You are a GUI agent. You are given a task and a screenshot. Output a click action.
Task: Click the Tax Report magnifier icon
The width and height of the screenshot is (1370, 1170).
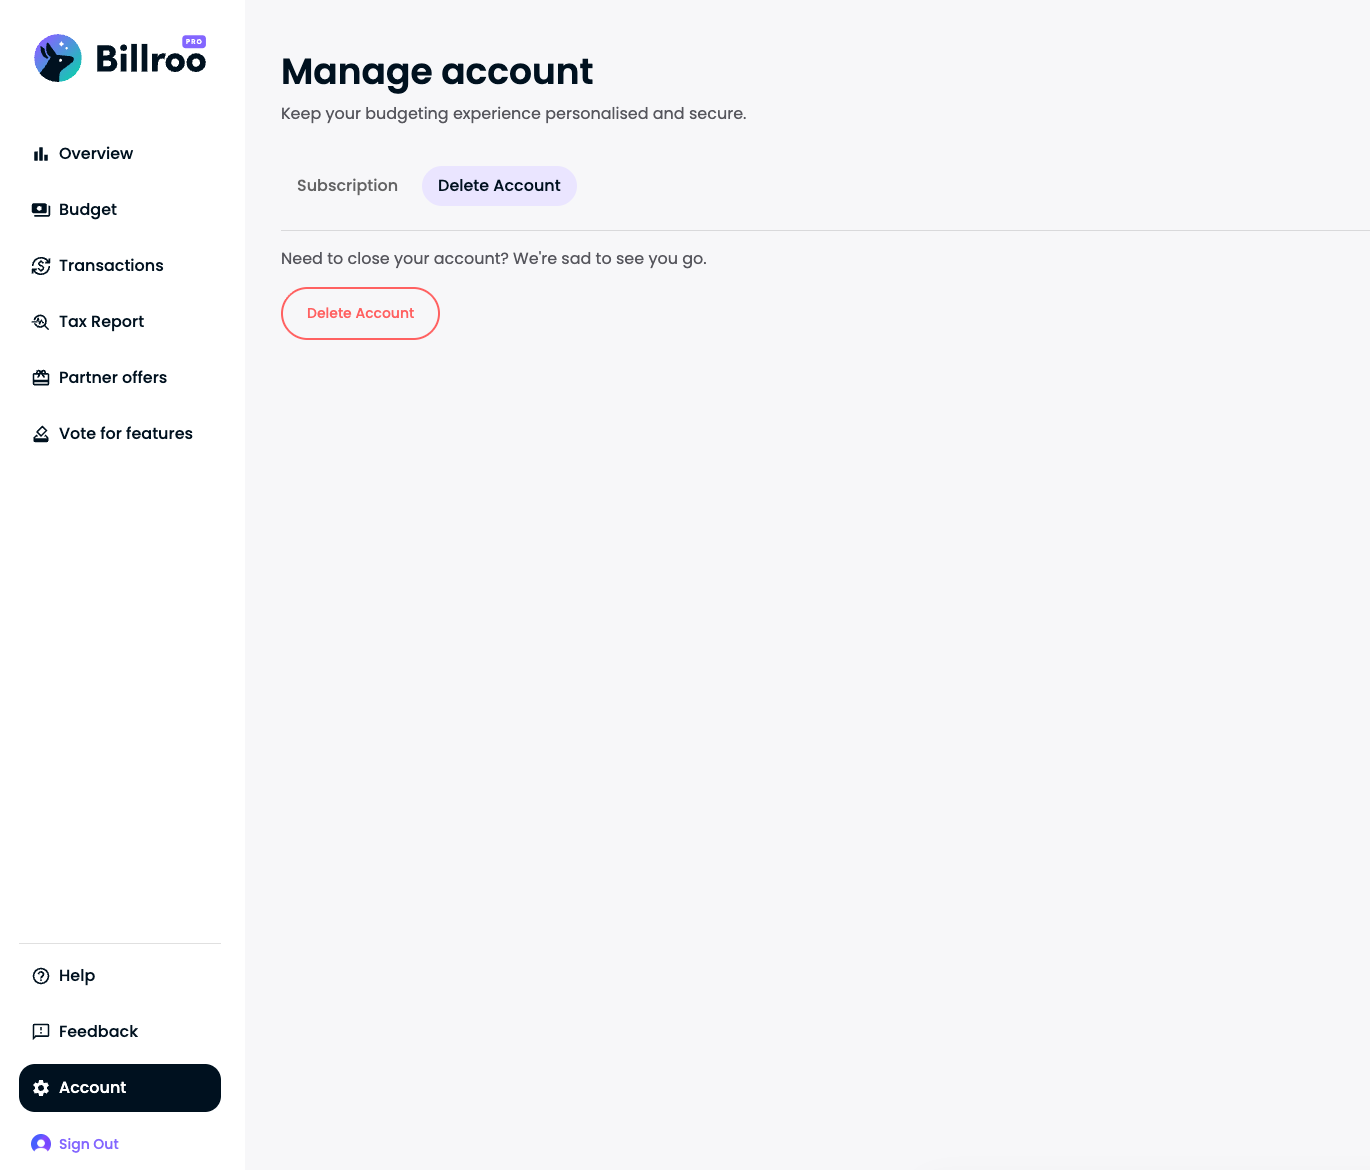pos(41,322)
